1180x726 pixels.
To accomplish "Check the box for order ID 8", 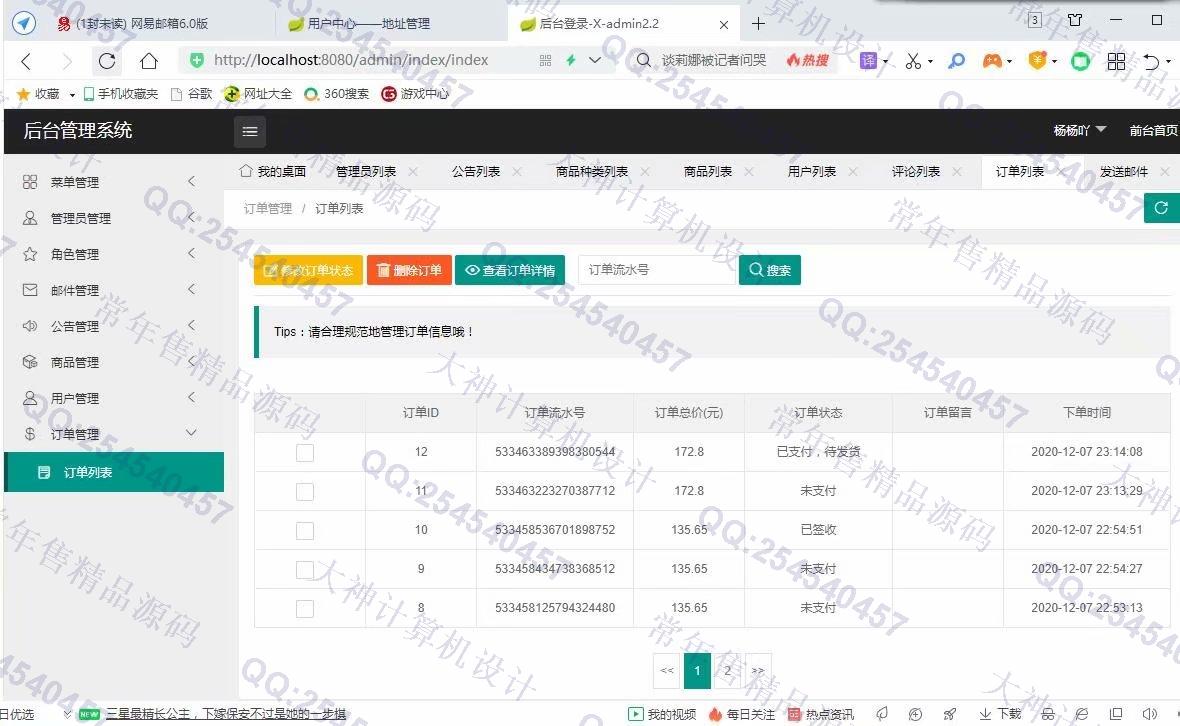I will [x=305, y=609].
